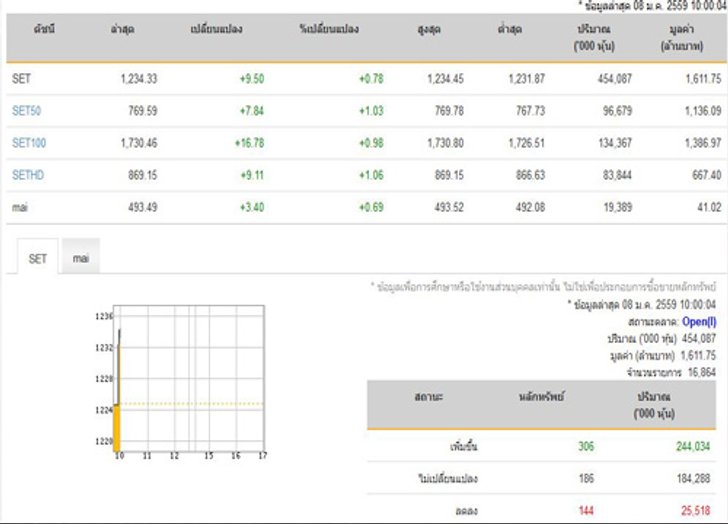This screenshot has width=728, height=524.
Task: Click SET50 low value 767.73
Action: 530,111
